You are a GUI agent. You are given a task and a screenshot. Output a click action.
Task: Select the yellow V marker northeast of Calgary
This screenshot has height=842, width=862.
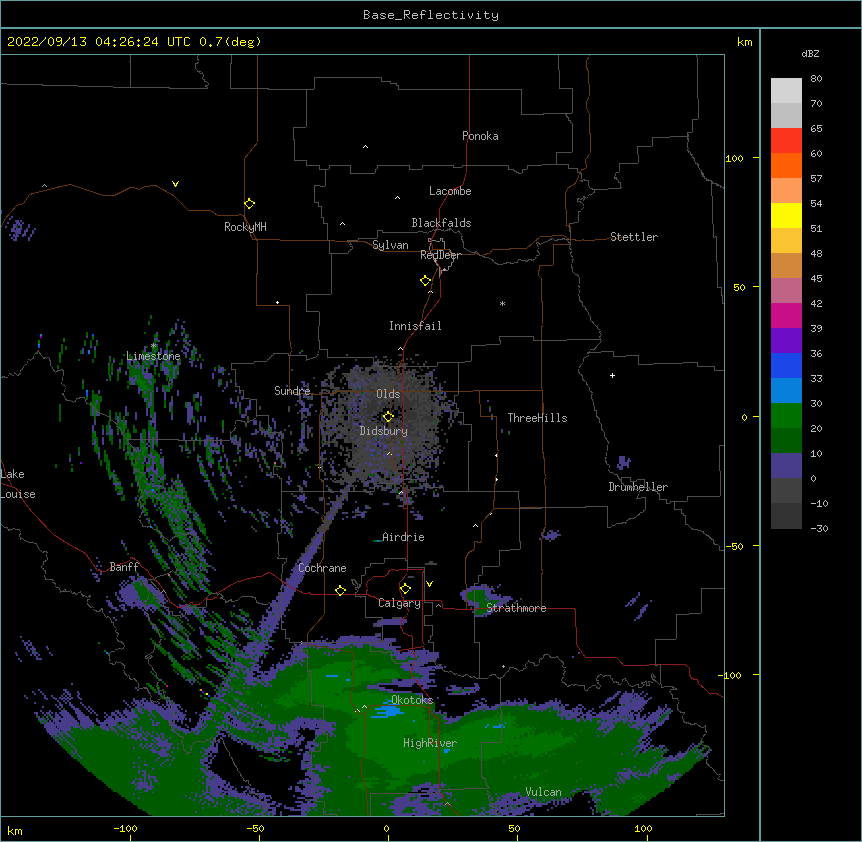(429, 584)
